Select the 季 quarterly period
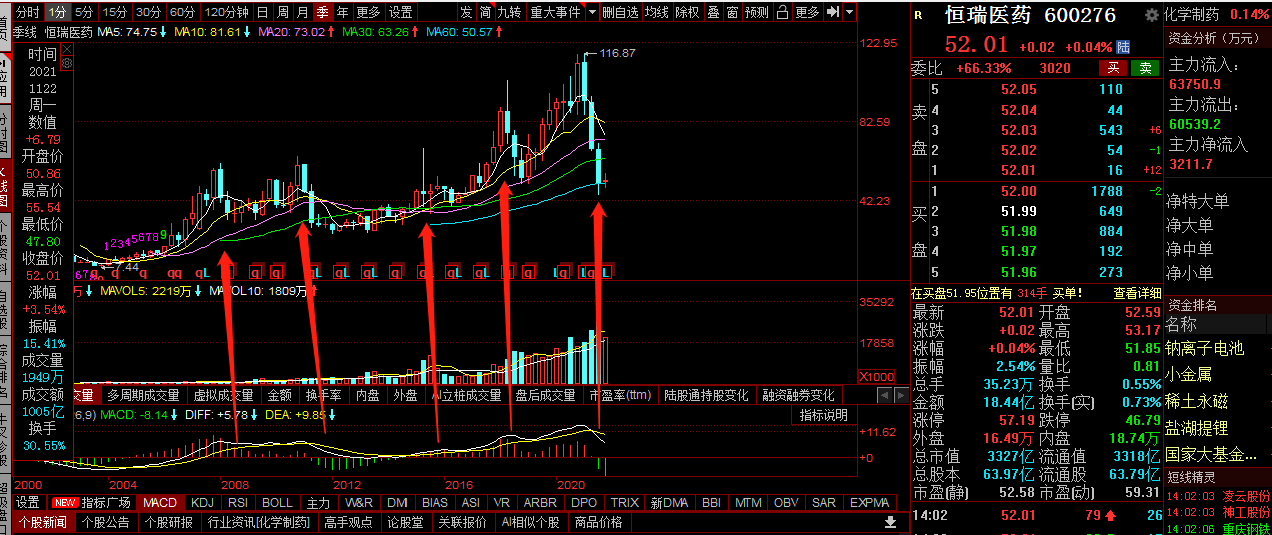Screen dimensions: 1272x535 (322, 12)
